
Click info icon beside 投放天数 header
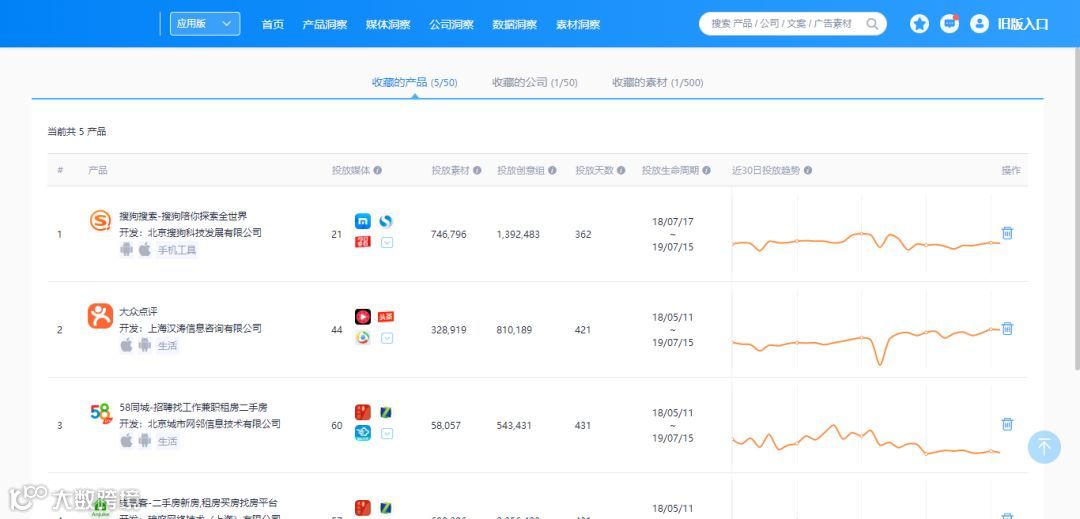(621, 170)
